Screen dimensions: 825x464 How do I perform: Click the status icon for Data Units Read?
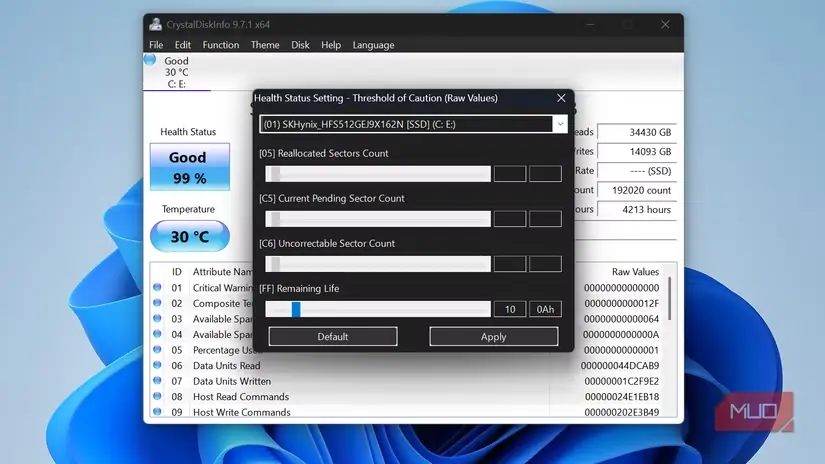tap(157, 365)
